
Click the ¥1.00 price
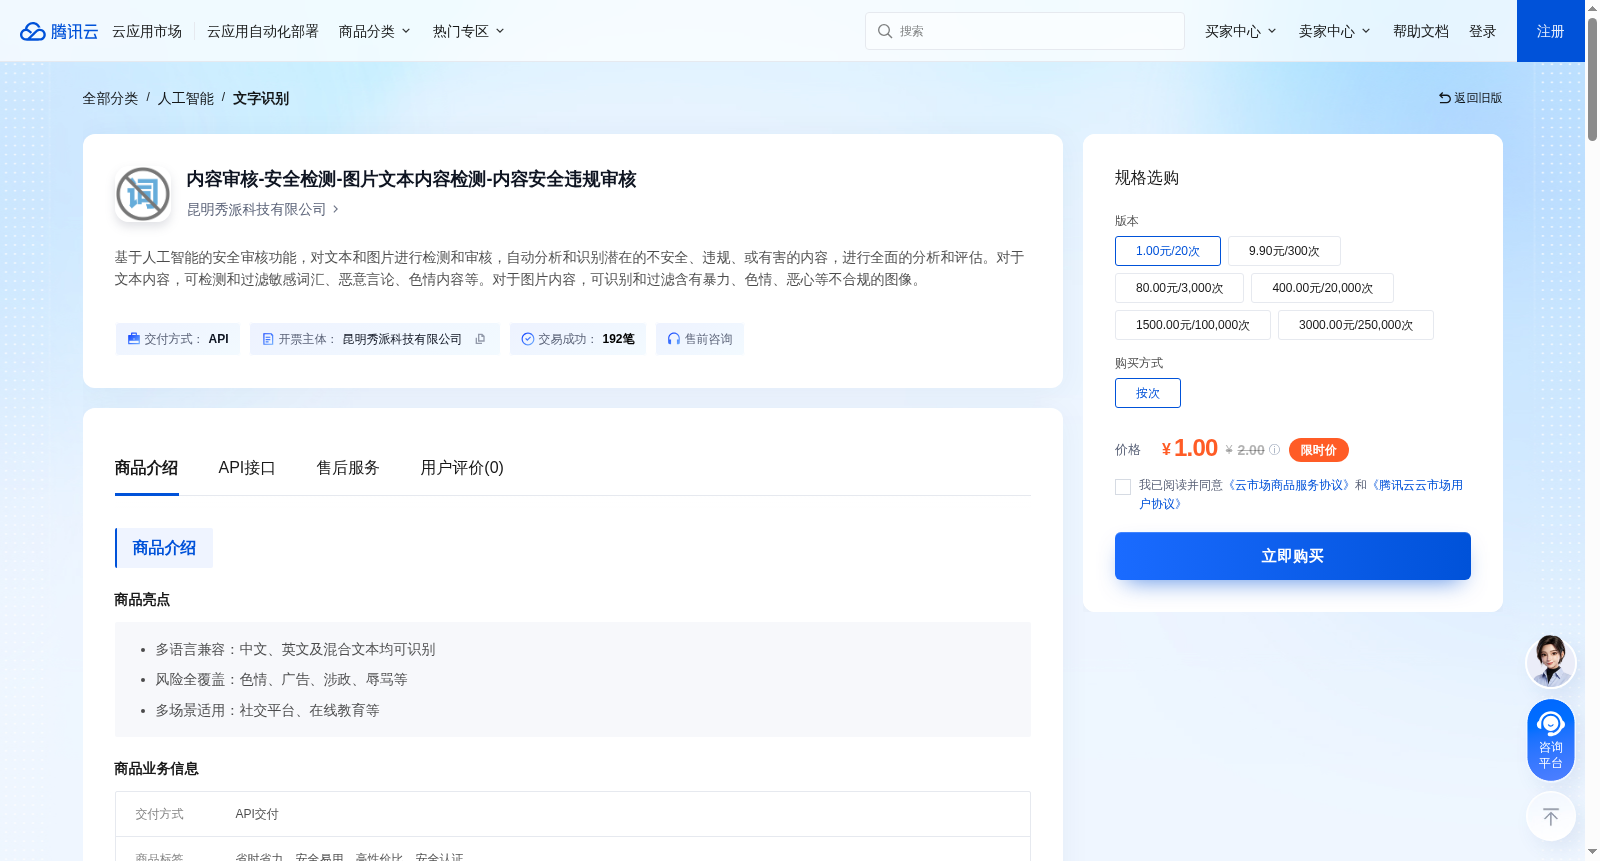pyautogui.click(x=1190, y=449)
